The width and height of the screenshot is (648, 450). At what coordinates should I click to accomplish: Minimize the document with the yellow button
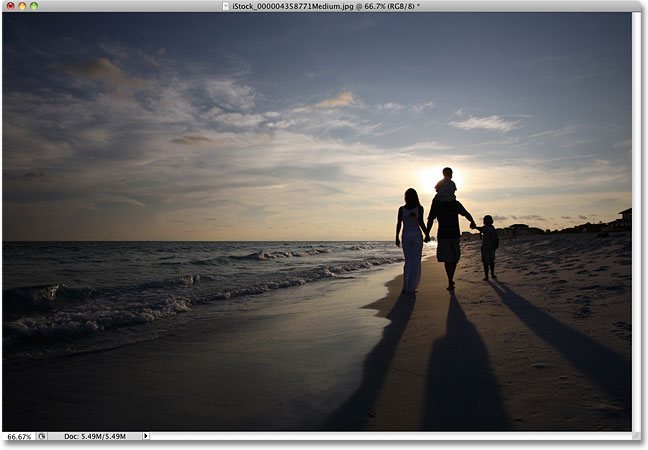pos(22,6)
